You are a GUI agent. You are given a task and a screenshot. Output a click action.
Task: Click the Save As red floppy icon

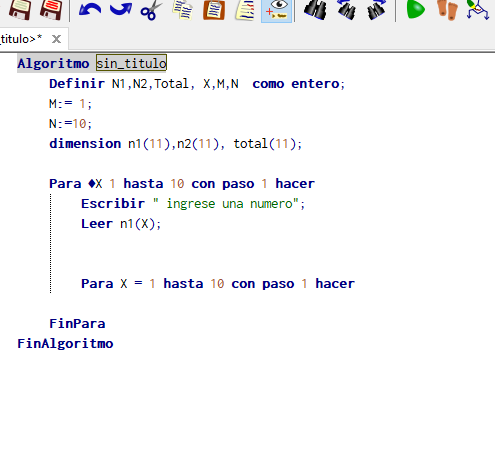(x=51, y=9)
